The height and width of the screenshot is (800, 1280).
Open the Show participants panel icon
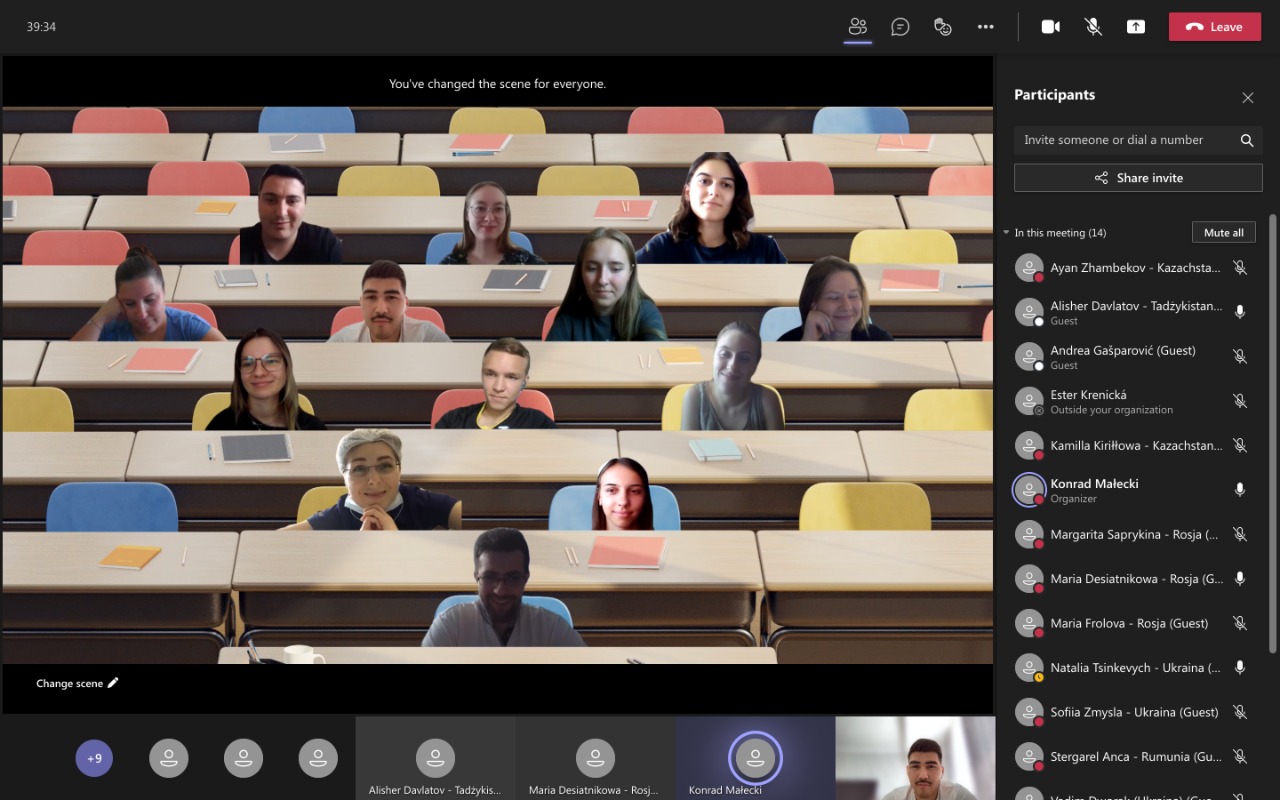point(857,27)
